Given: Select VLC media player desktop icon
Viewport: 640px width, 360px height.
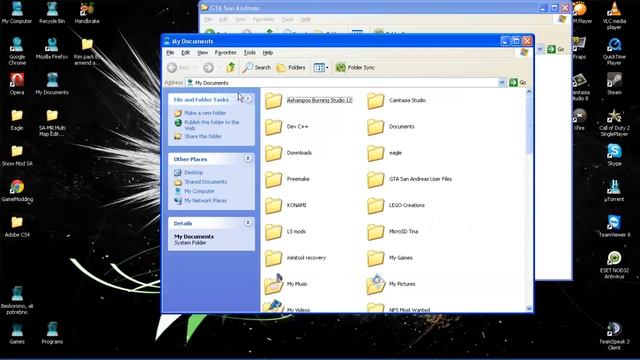Looking at the screenshot, I should 614,16.
